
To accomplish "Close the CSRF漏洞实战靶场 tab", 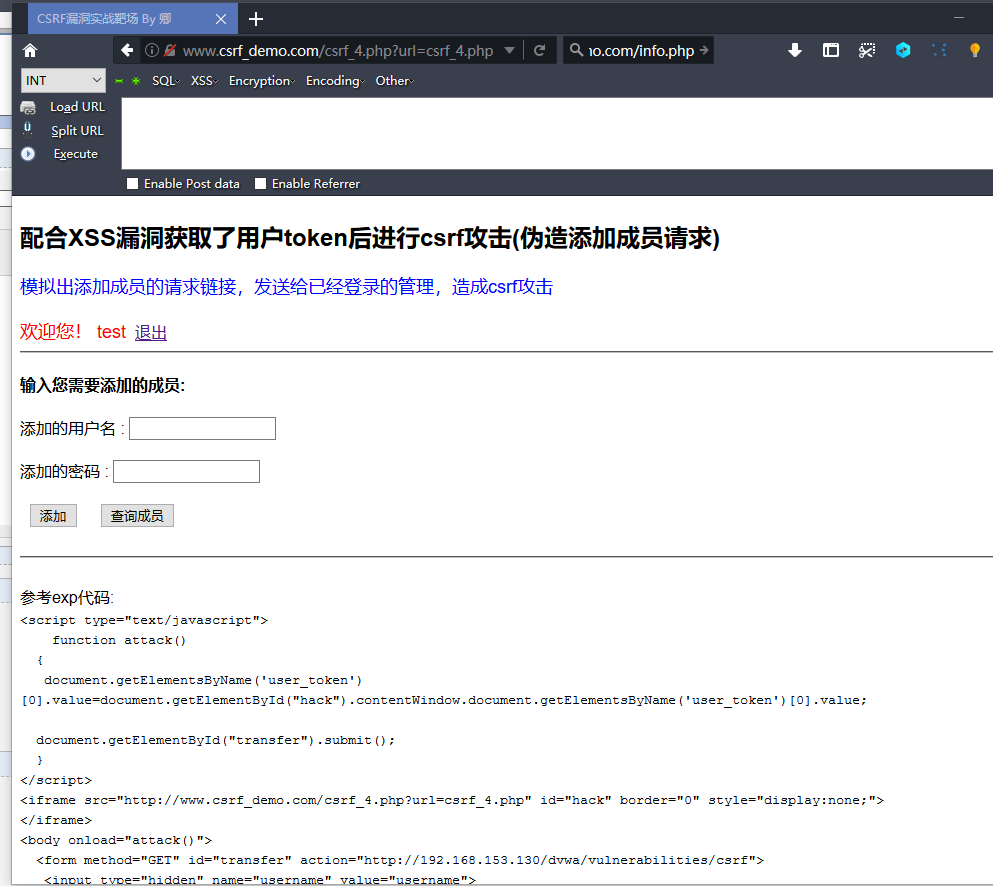I will 220,19.
